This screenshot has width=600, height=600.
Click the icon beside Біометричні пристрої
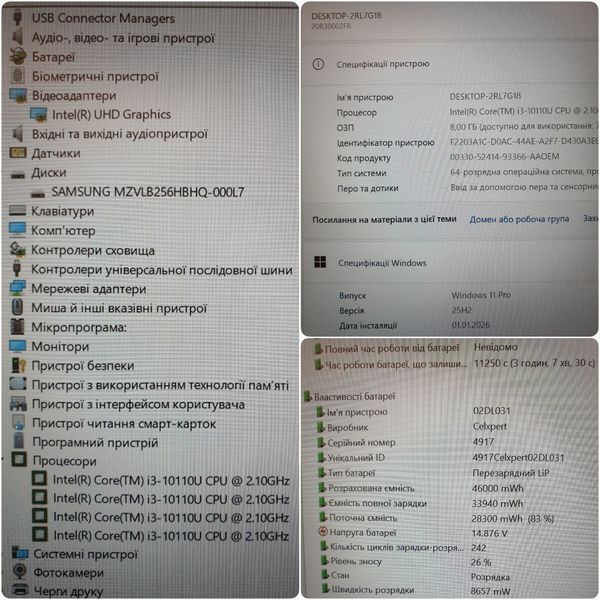(18, 76)
